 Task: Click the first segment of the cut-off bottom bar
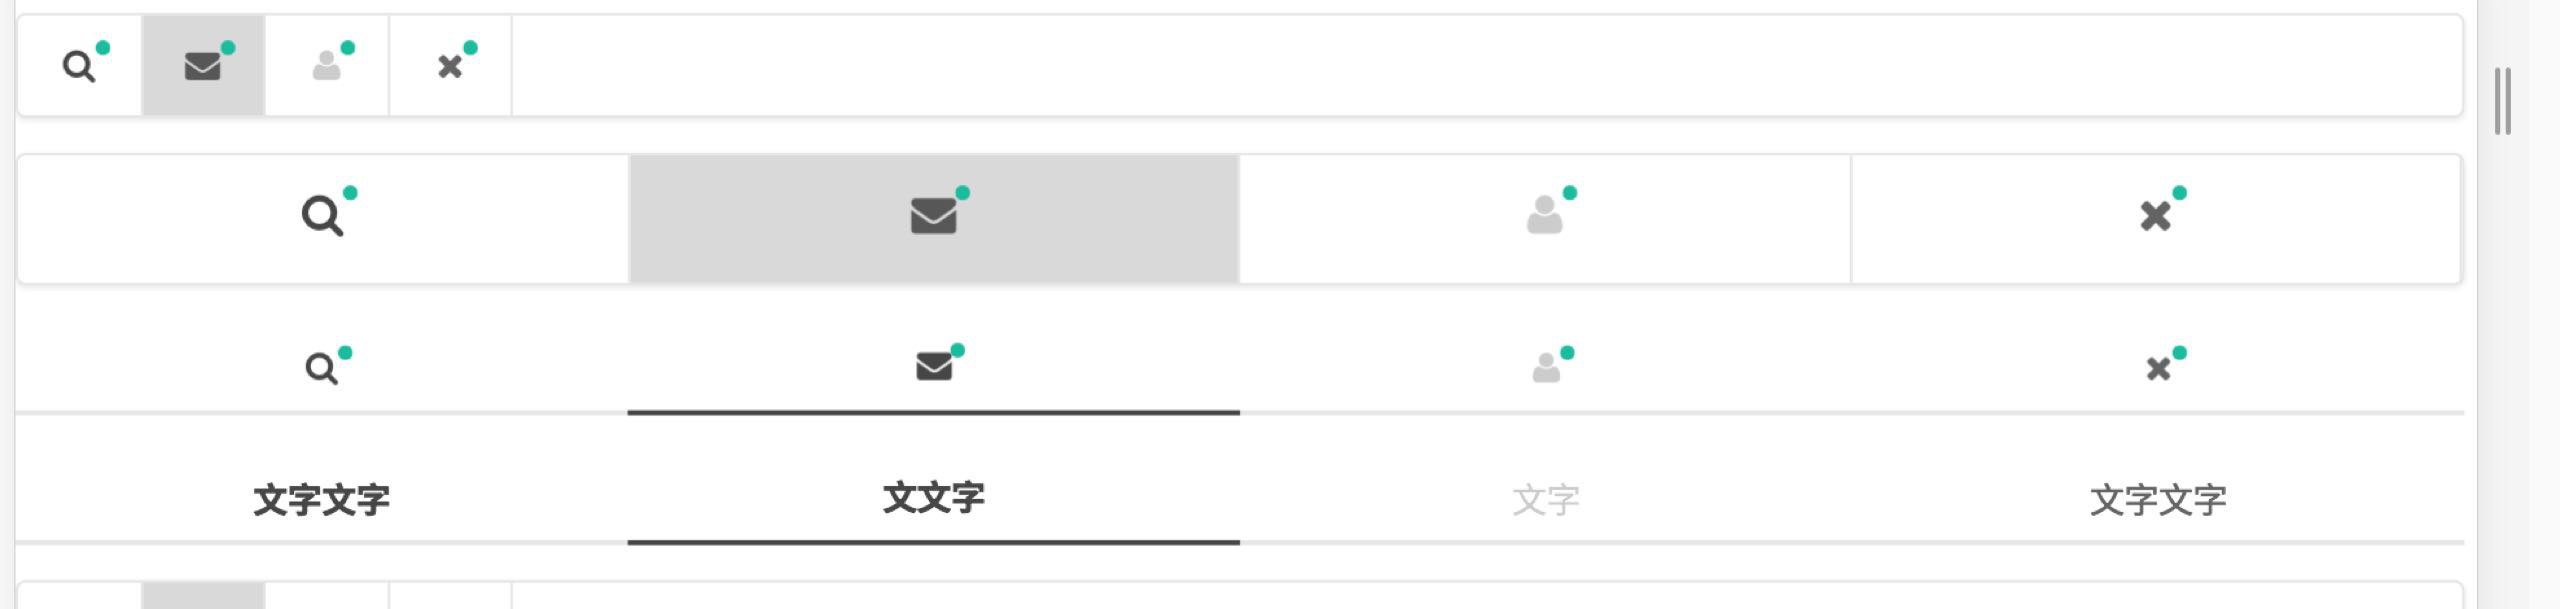(x=80, y=597)
